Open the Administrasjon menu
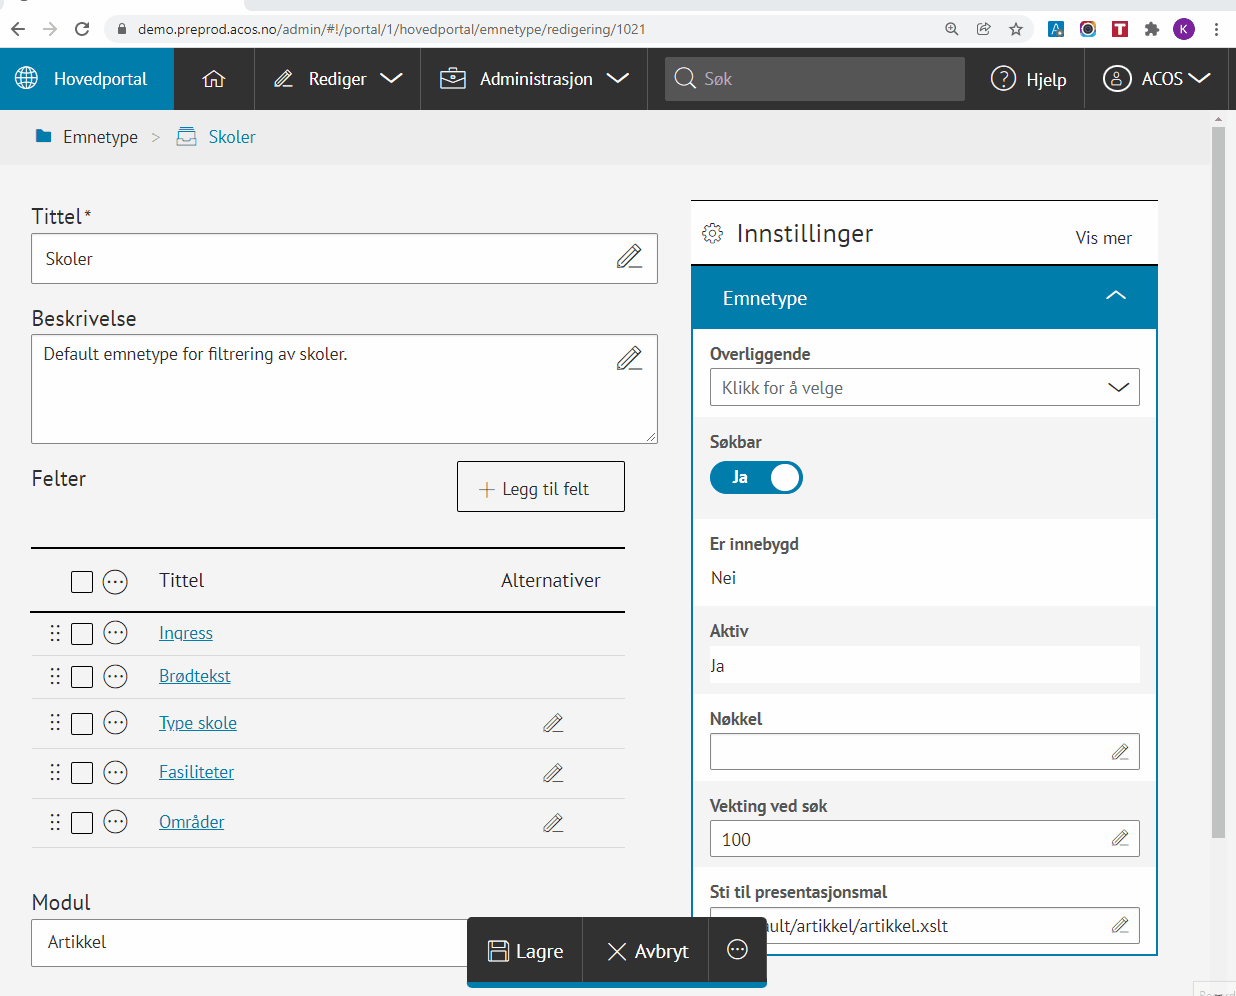 (535, 79)
